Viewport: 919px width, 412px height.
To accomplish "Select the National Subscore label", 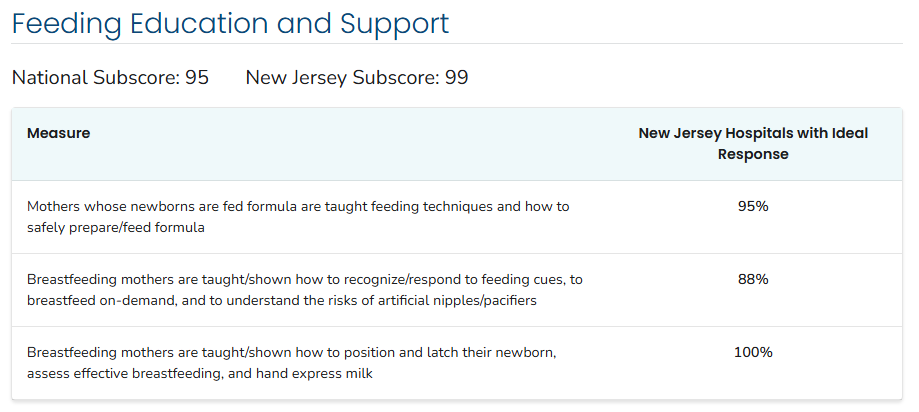I will click(96, 78).
